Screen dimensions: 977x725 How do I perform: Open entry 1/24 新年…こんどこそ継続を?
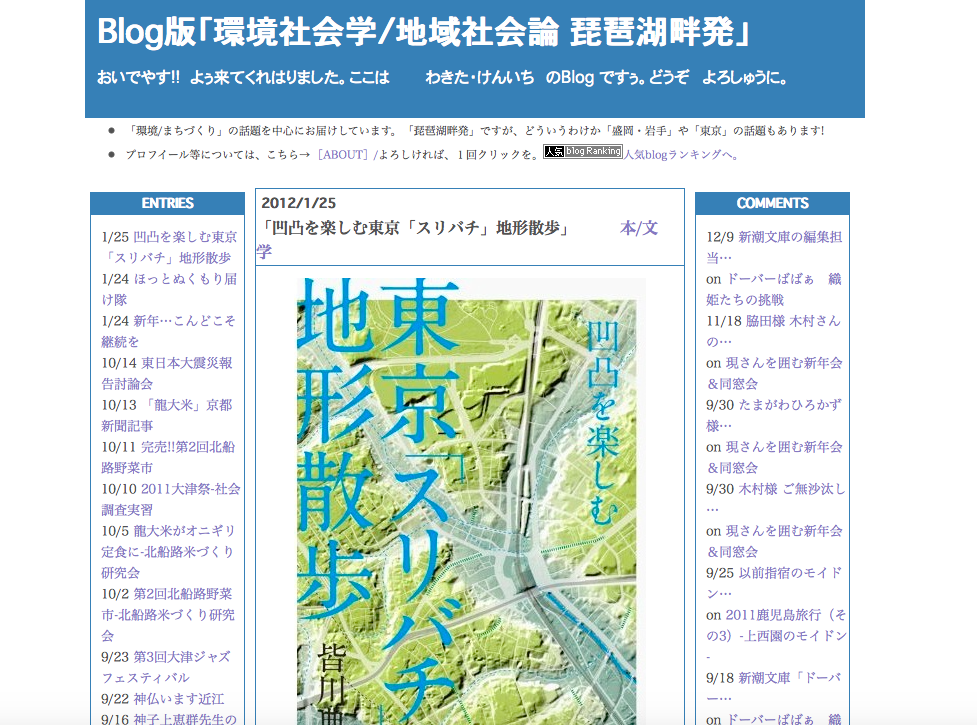pos(169,331)
